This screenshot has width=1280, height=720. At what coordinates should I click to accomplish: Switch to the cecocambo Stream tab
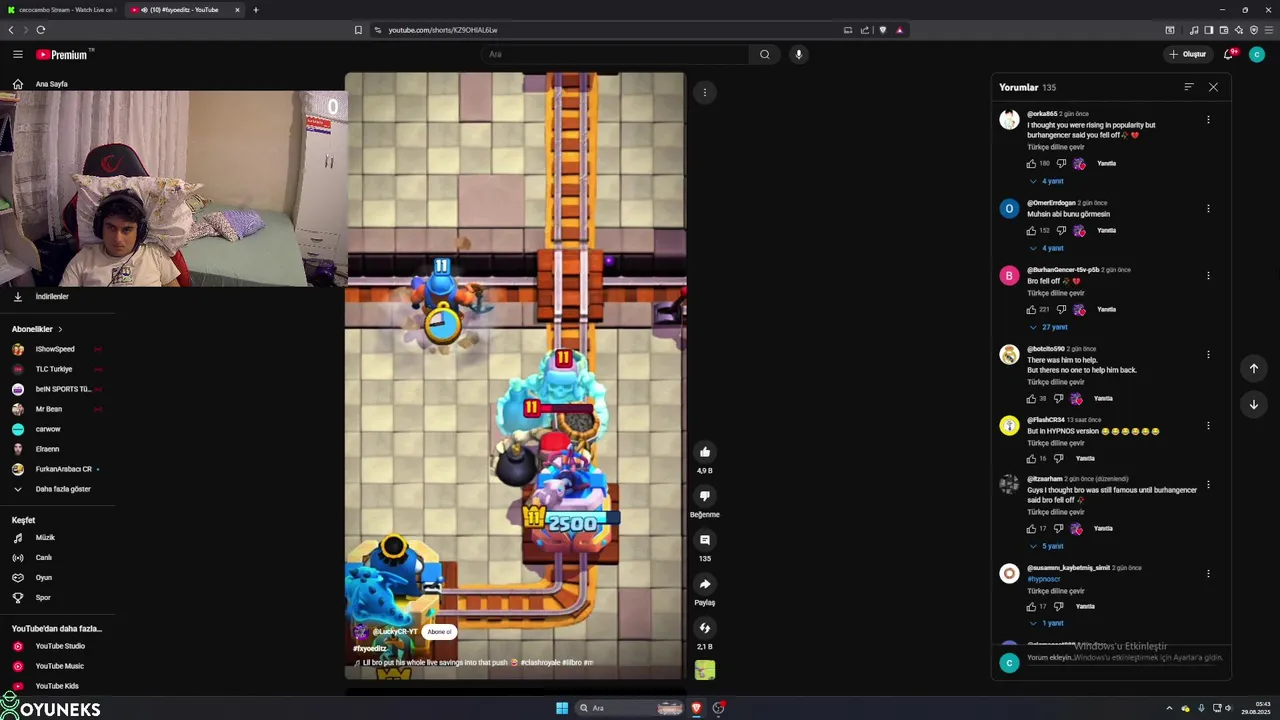(60, 10)
